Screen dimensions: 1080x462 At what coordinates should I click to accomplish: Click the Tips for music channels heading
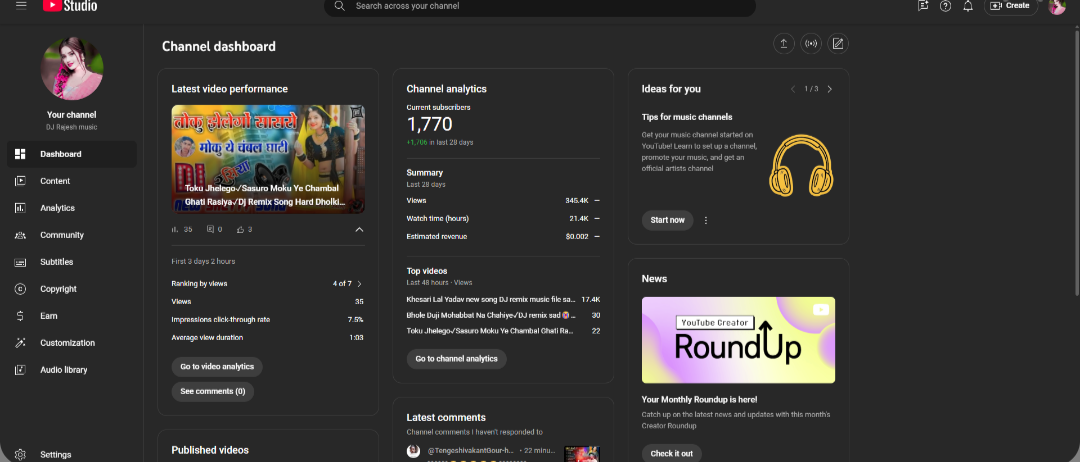click(x=687, y=117)
